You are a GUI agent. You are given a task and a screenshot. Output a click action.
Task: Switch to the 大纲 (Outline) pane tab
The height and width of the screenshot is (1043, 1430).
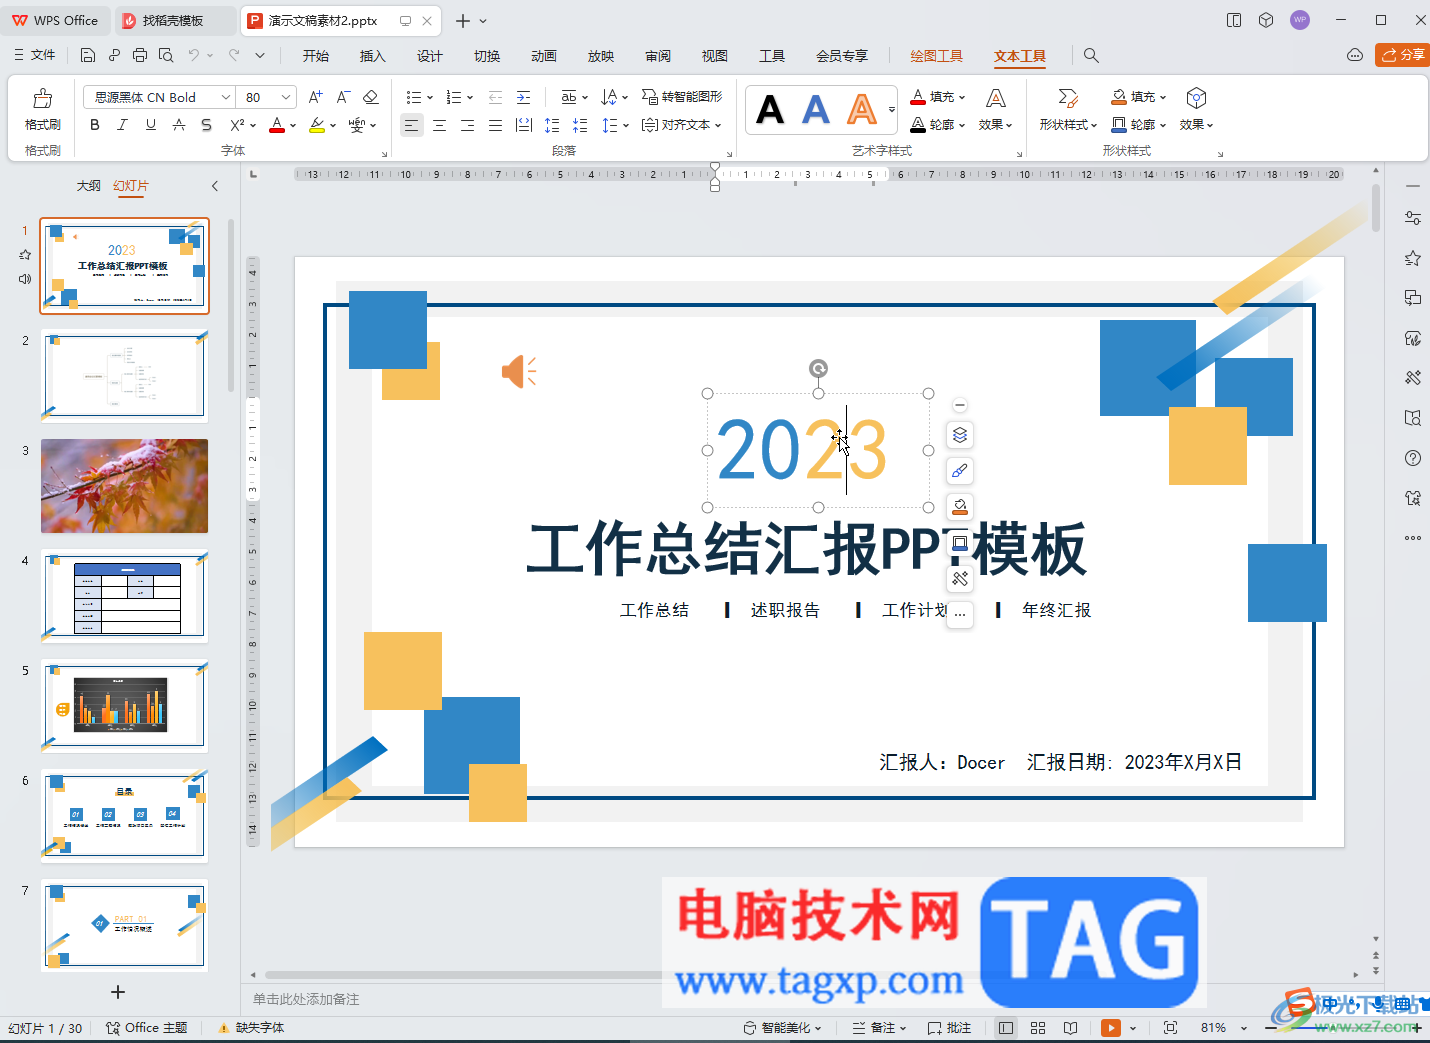tap(89, 186)
